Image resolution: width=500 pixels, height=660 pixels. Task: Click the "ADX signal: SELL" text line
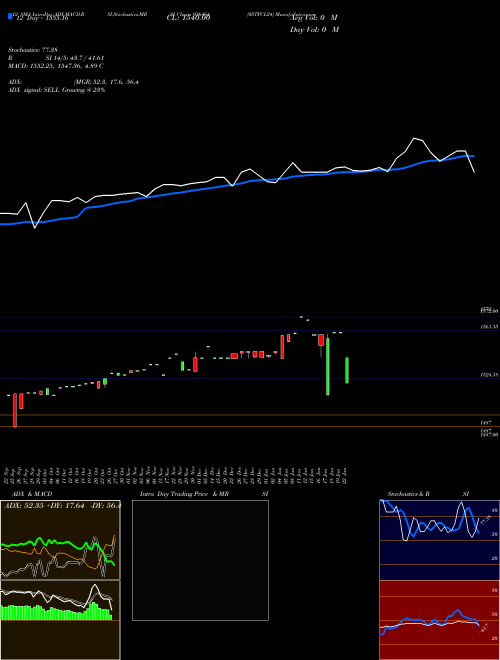(56, 90)
